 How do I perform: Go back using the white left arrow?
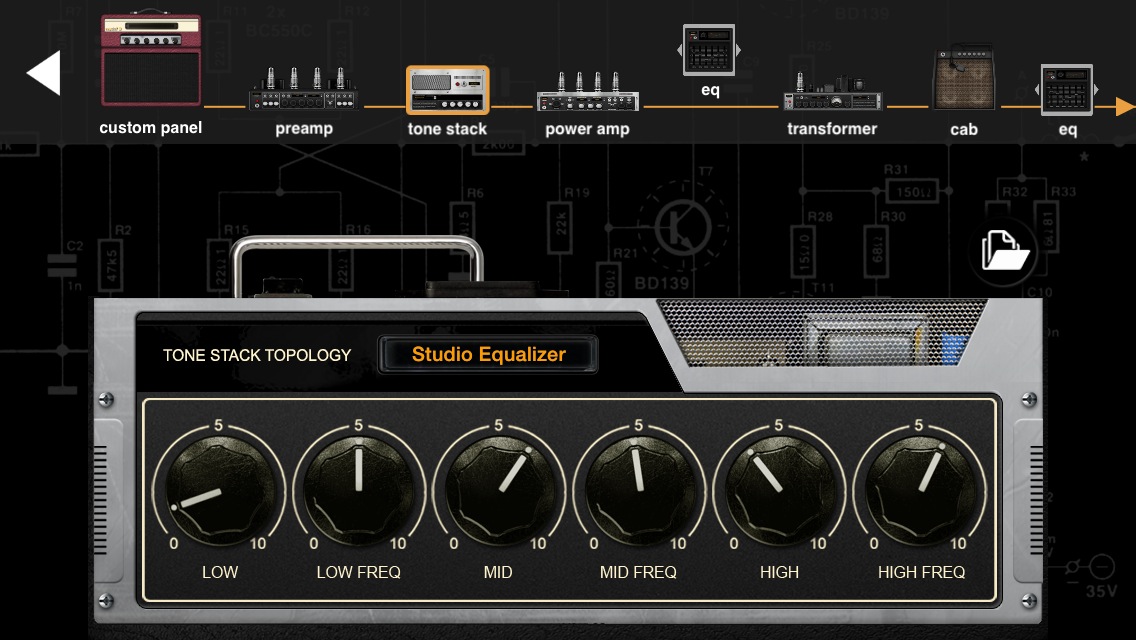44,74
